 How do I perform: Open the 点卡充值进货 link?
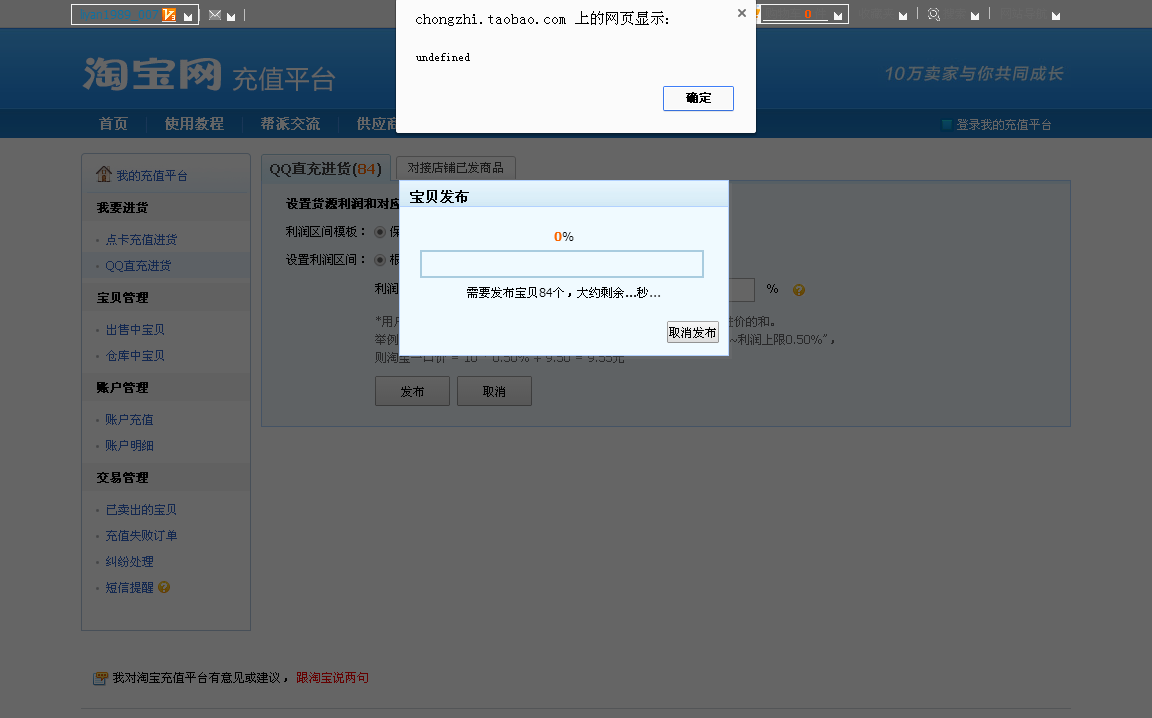point(141,240)
